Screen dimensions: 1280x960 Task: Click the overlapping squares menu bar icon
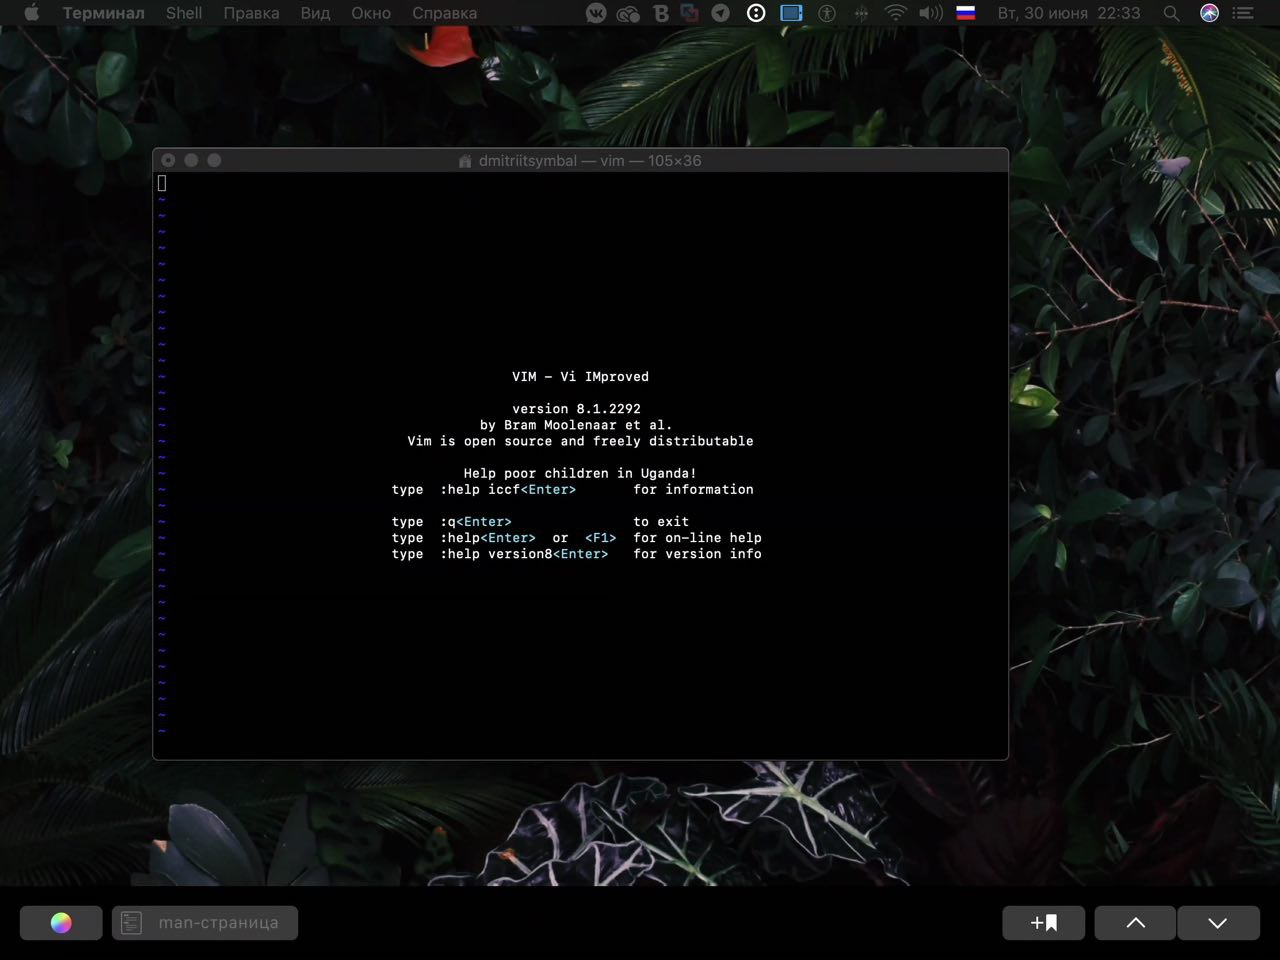pos(689,13)
